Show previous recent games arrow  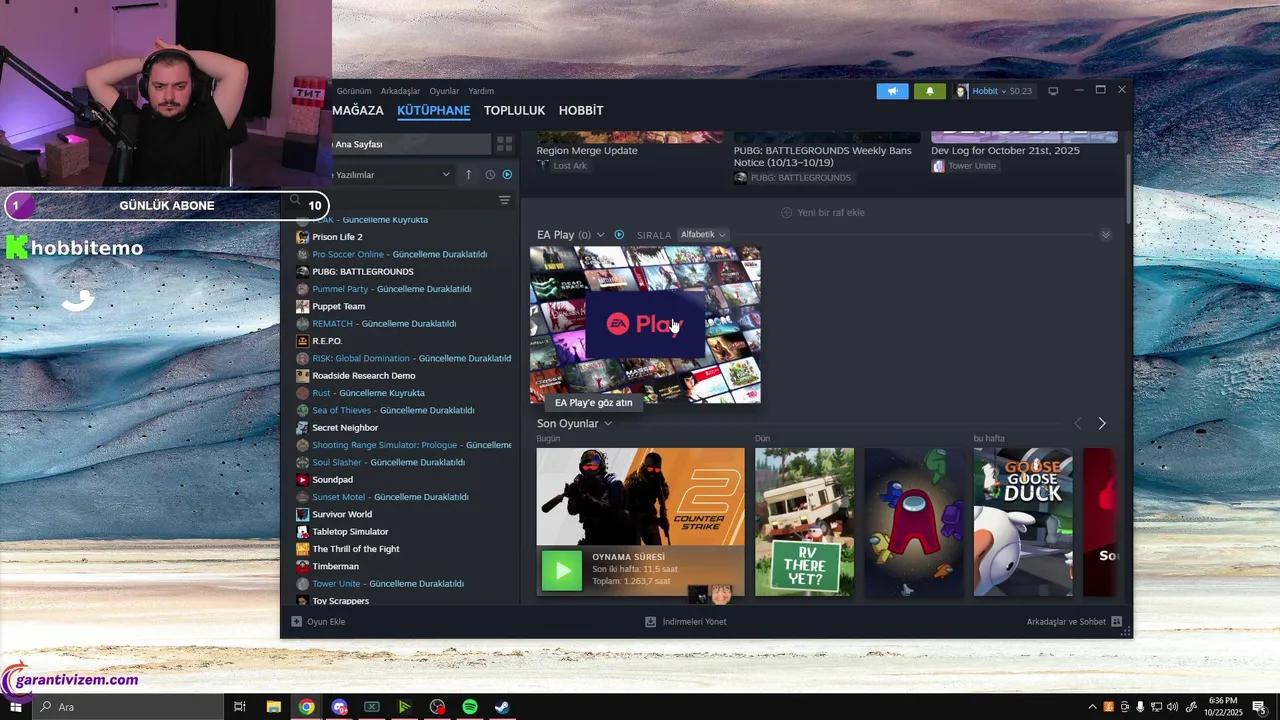click(1078, 424)
